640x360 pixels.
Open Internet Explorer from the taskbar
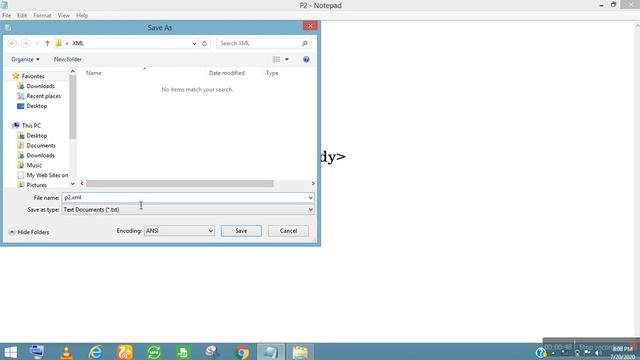pyautogui.click(x=96, y=352)
